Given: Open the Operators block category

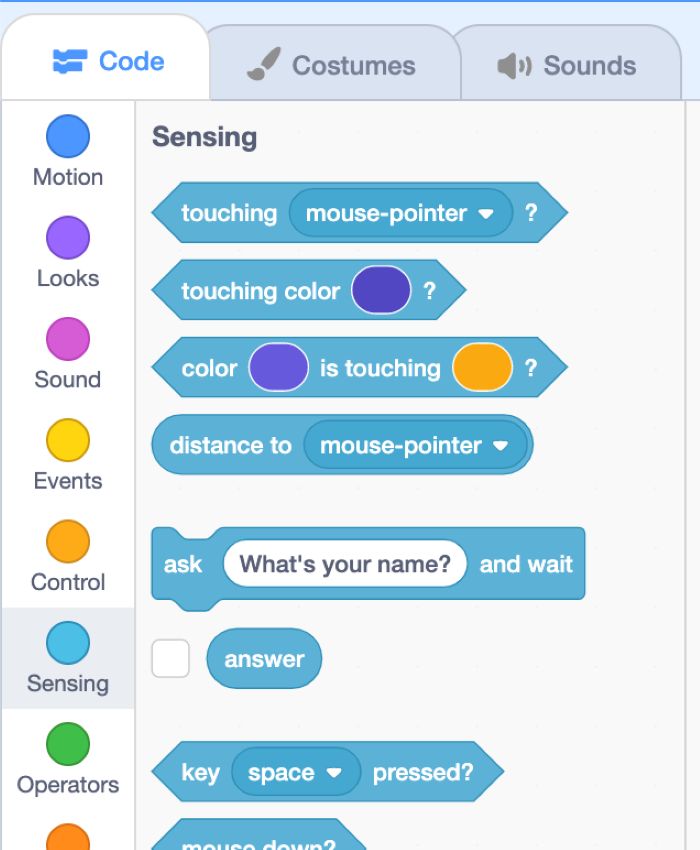Looking at the screenshot, I should coord(68,744).
